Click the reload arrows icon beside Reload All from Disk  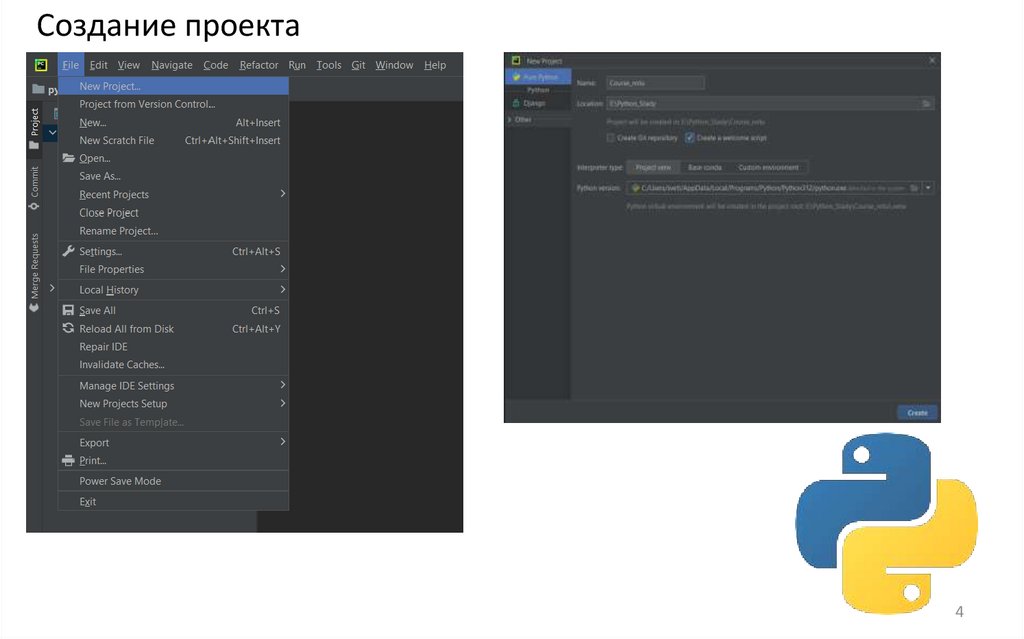point(68,329)
